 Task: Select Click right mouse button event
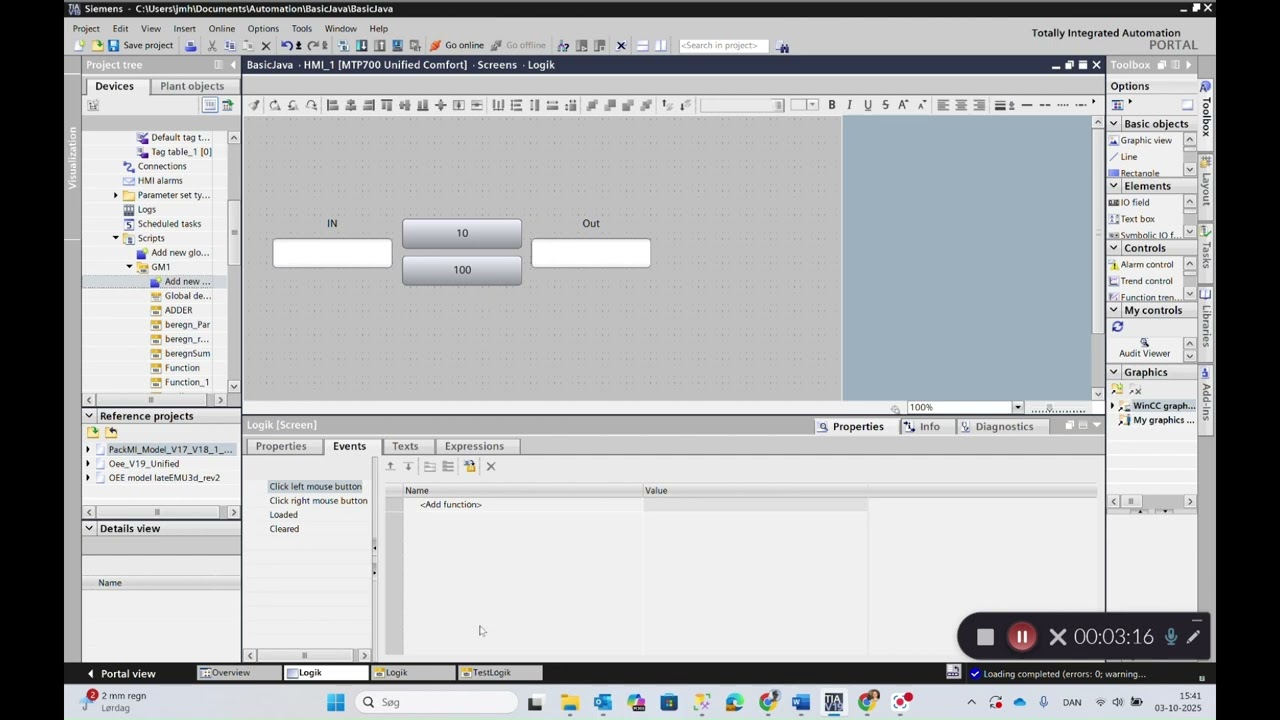318,501
